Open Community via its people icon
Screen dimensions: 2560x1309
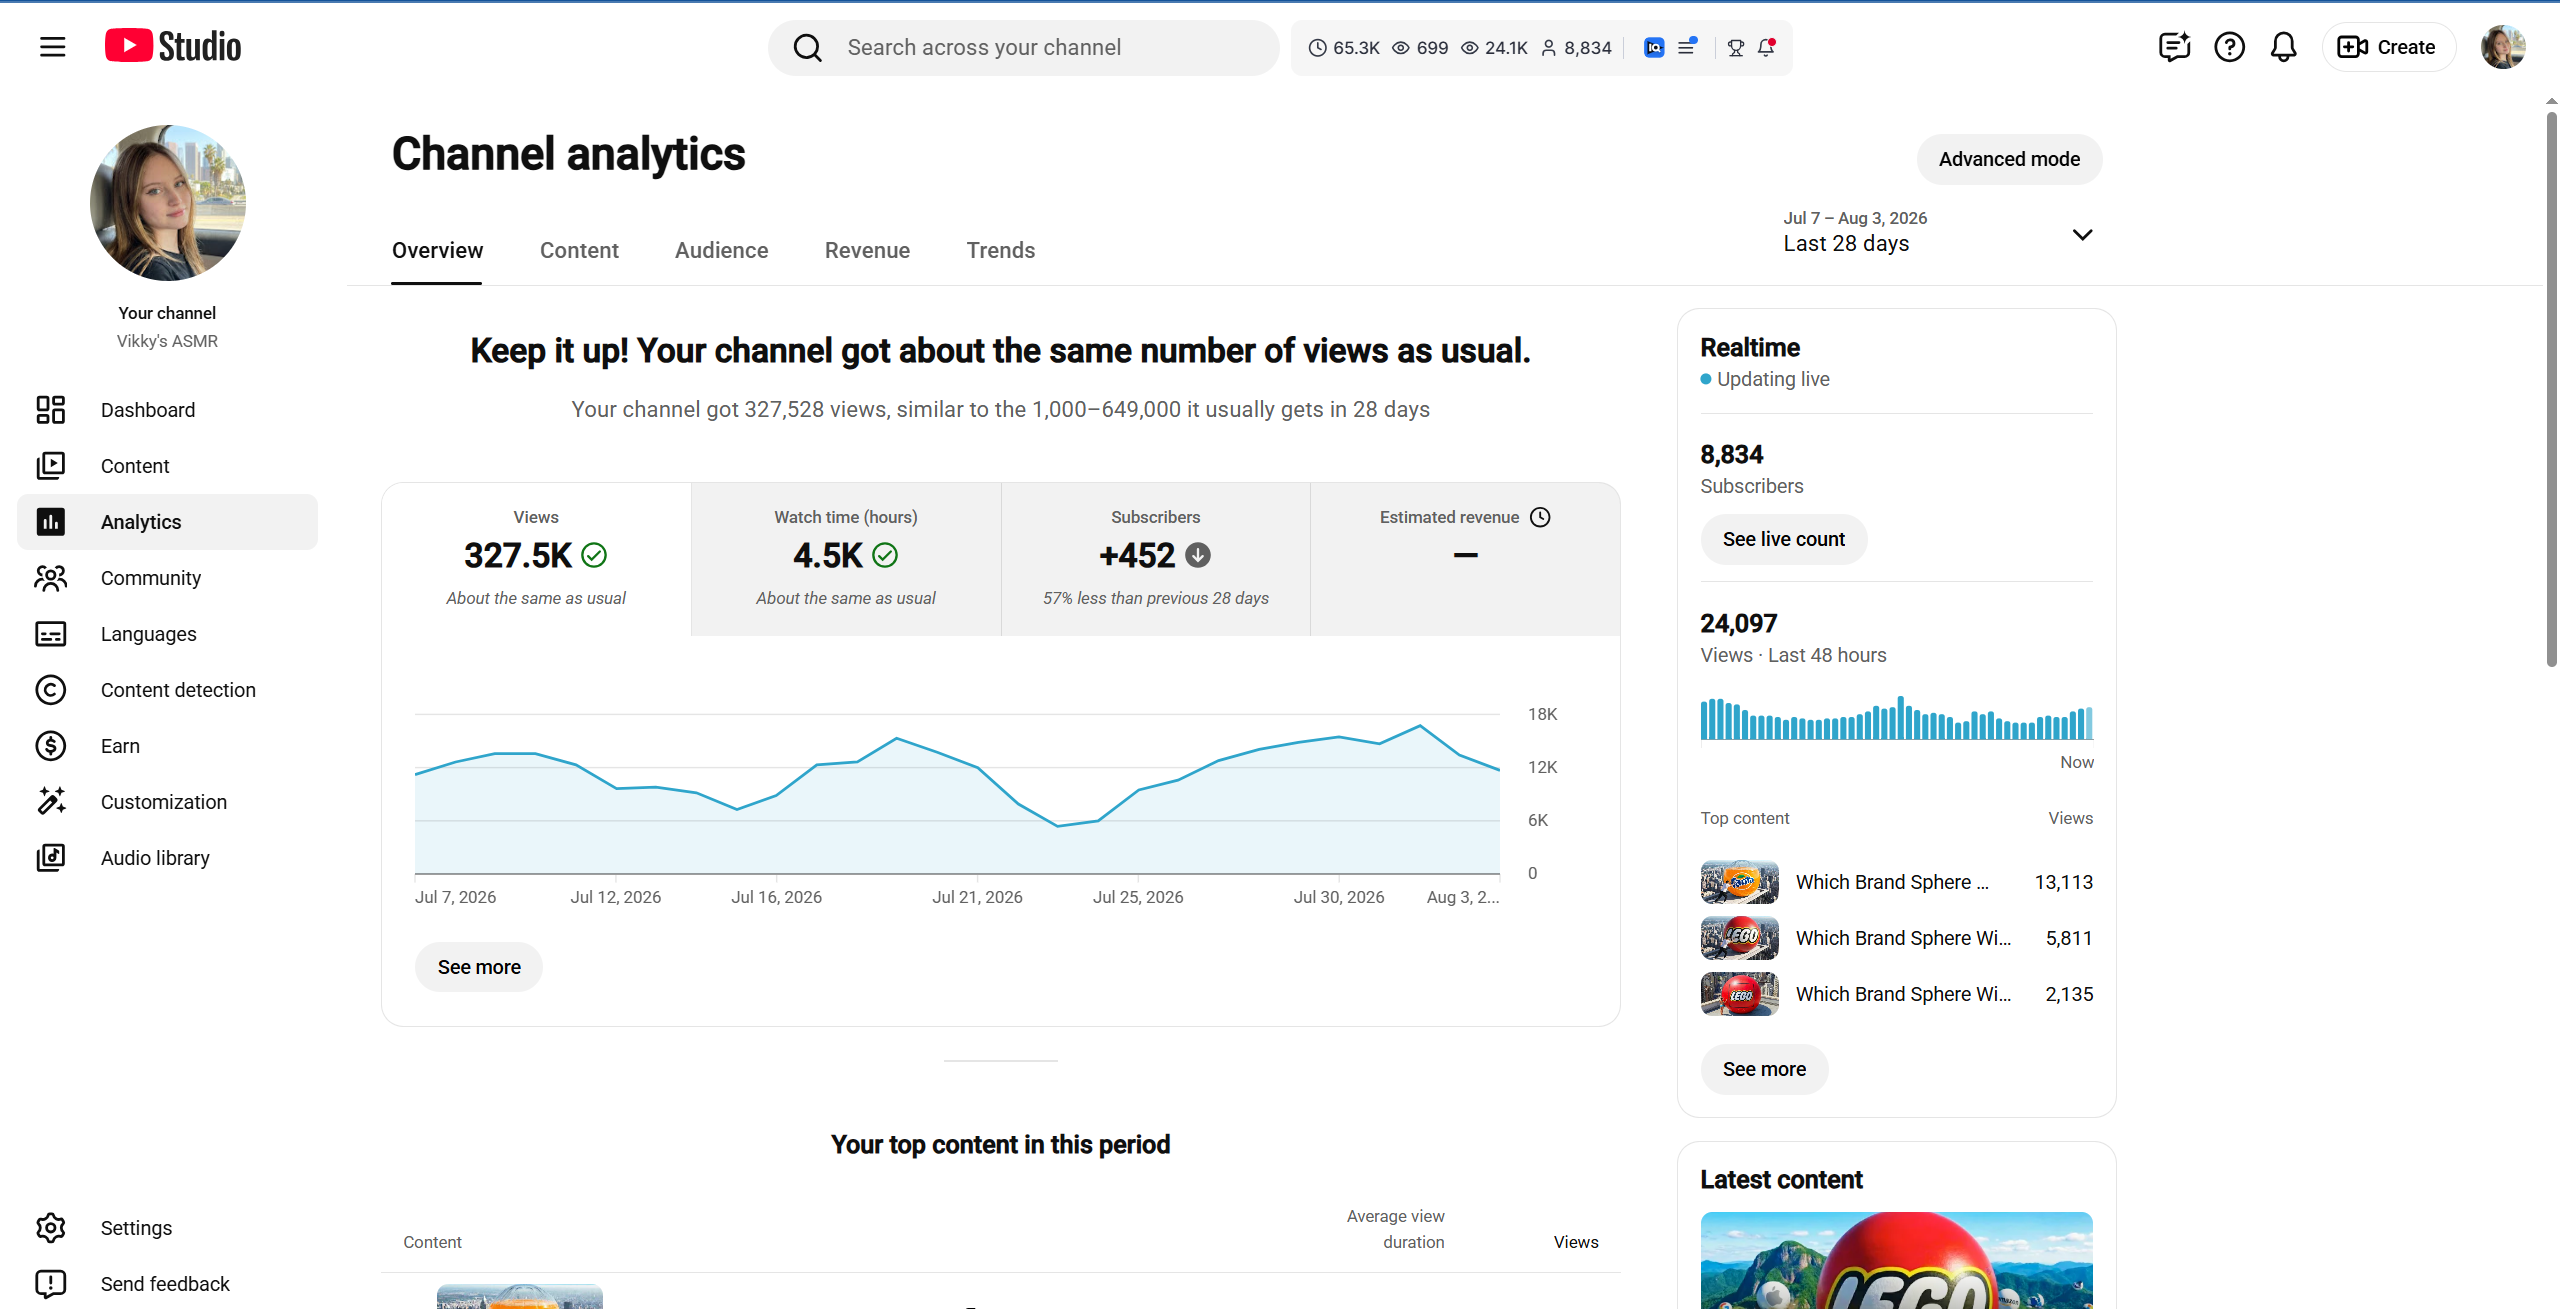(x=51, y=578)
